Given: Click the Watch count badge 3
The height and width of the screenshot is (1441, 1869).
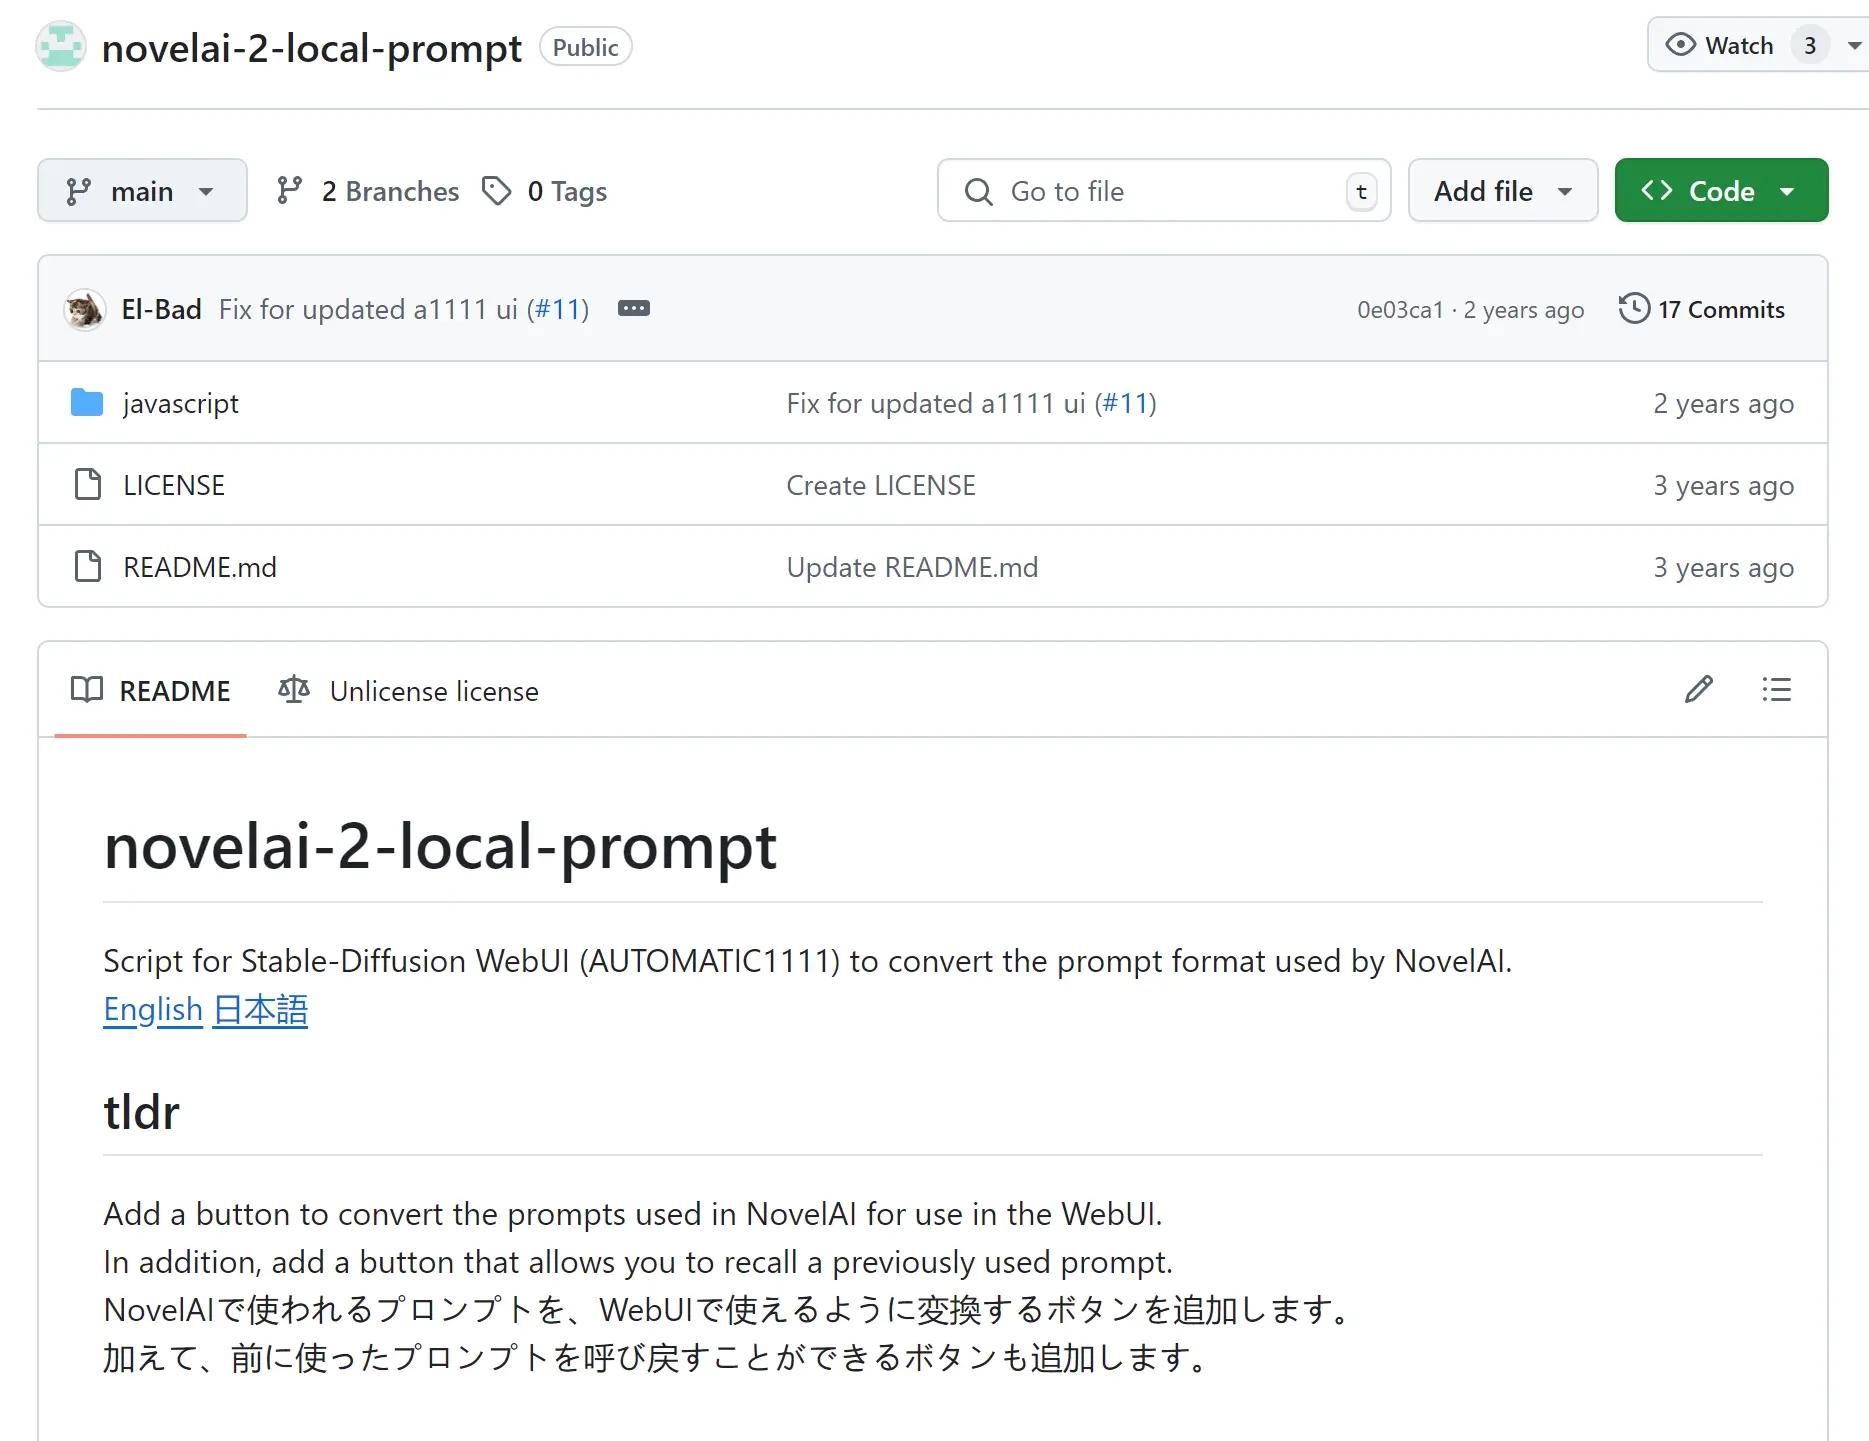Looking at the screenshot, I should tap(1810, 46).
